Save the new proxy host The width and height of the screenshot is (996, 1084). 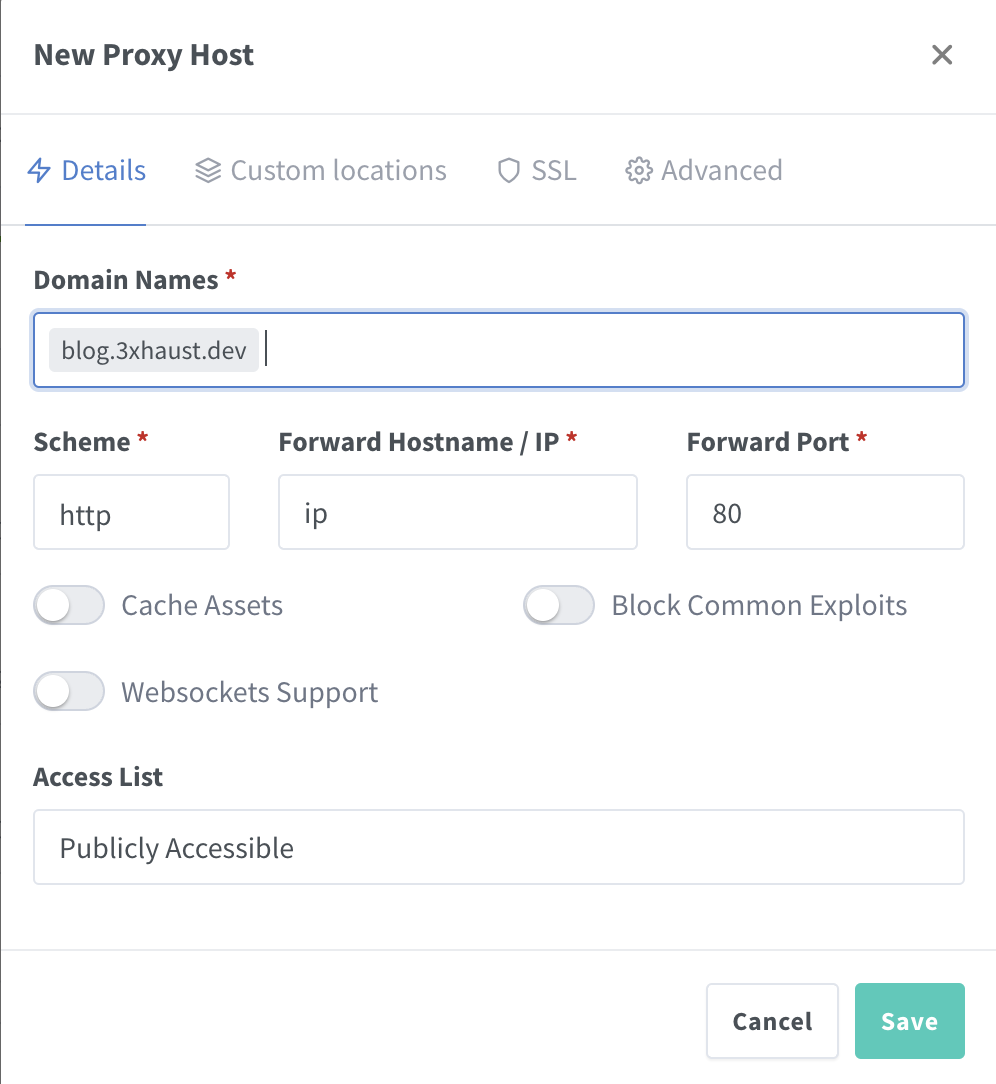909,1021
